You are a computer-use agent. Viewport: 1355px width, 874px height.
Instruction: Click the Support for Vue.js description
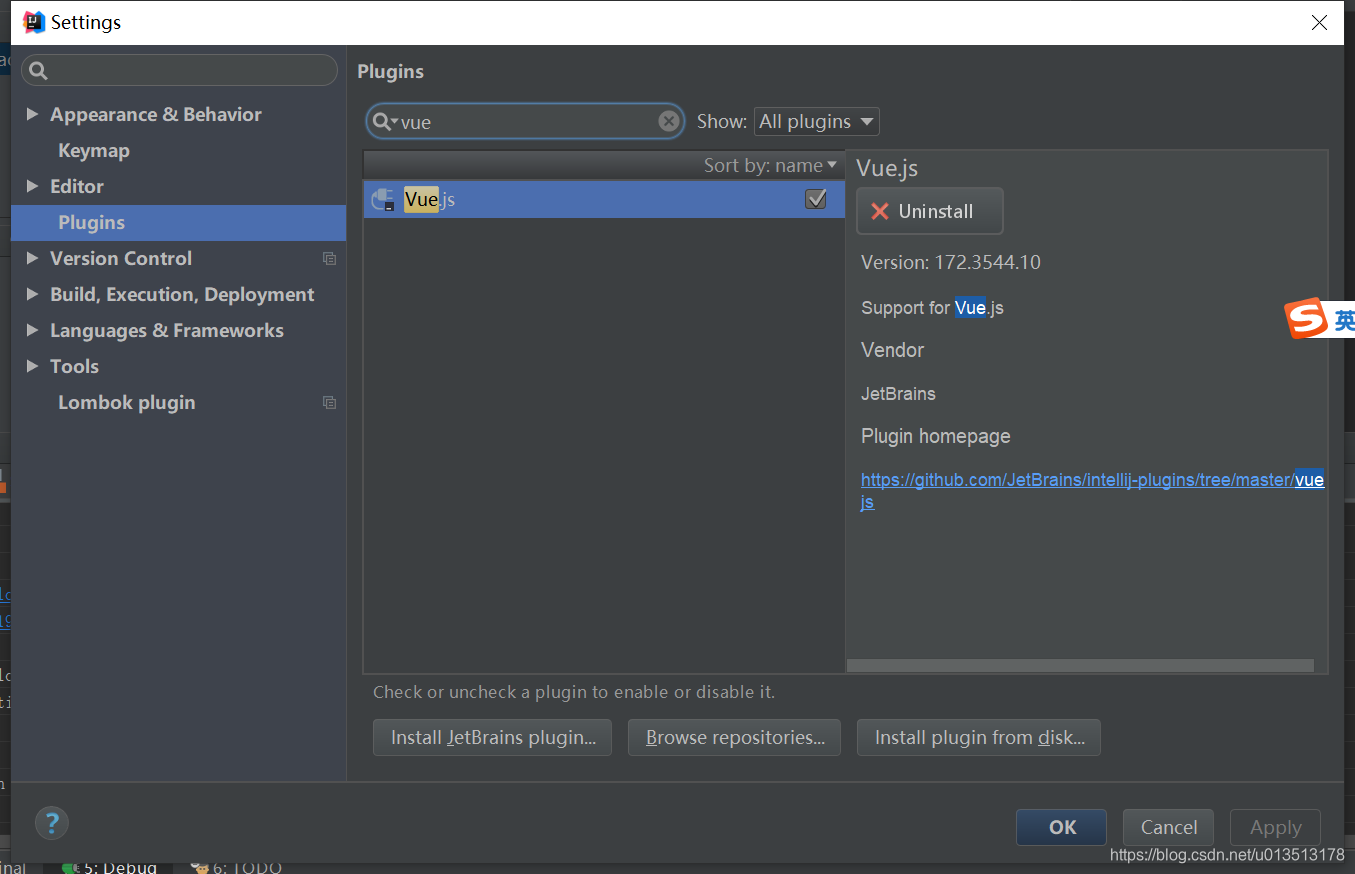932,307
